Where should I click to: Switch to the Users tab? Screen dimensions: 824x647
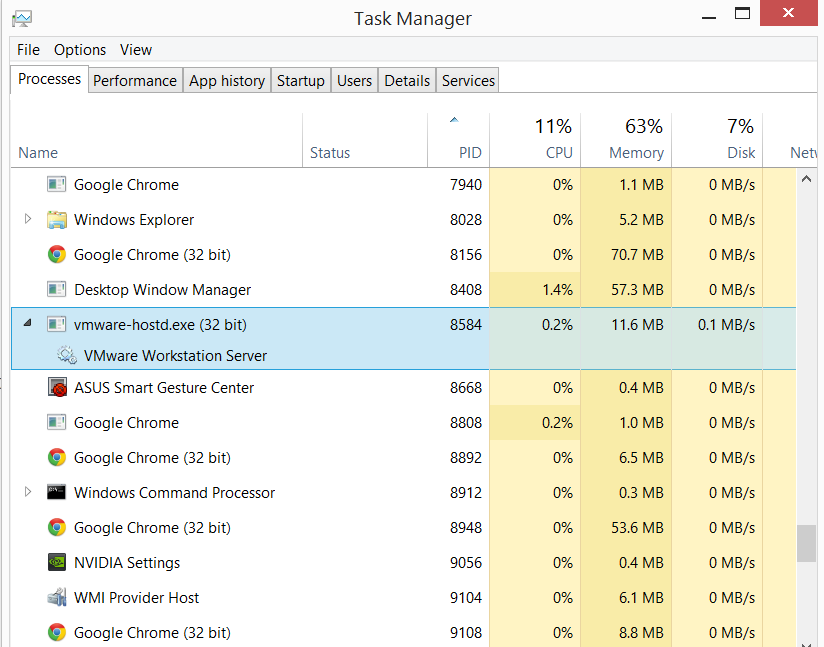[x=354, y=80]
